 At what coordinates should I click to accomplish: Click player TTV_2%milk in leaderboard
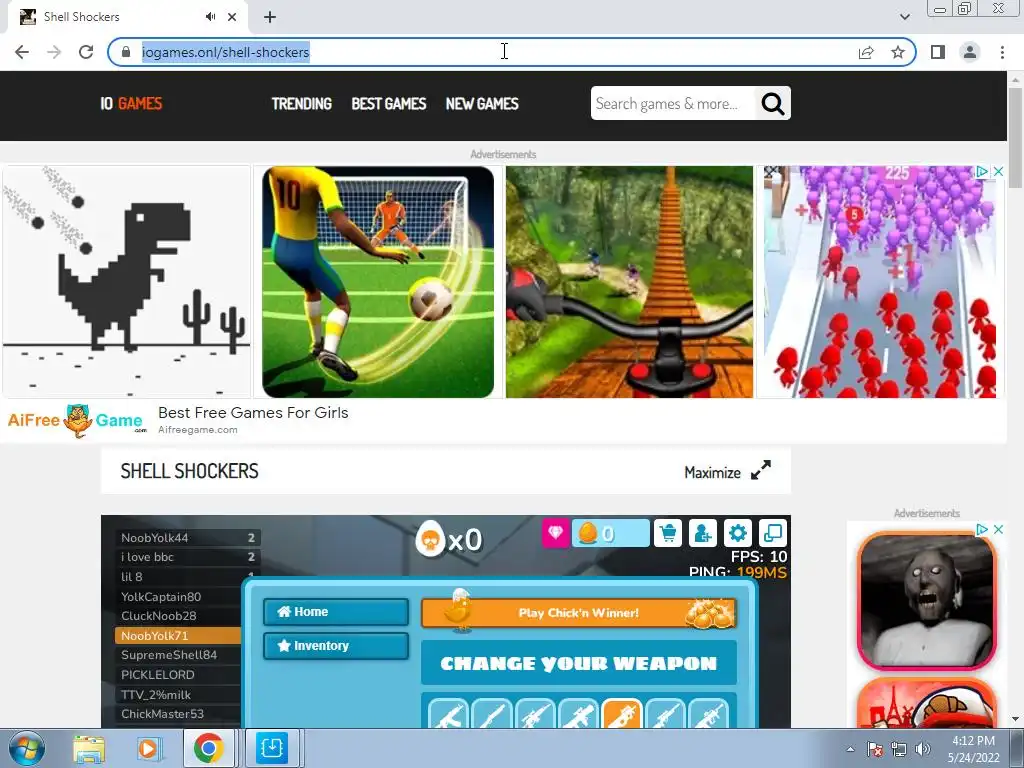click(x=178, y=695)
